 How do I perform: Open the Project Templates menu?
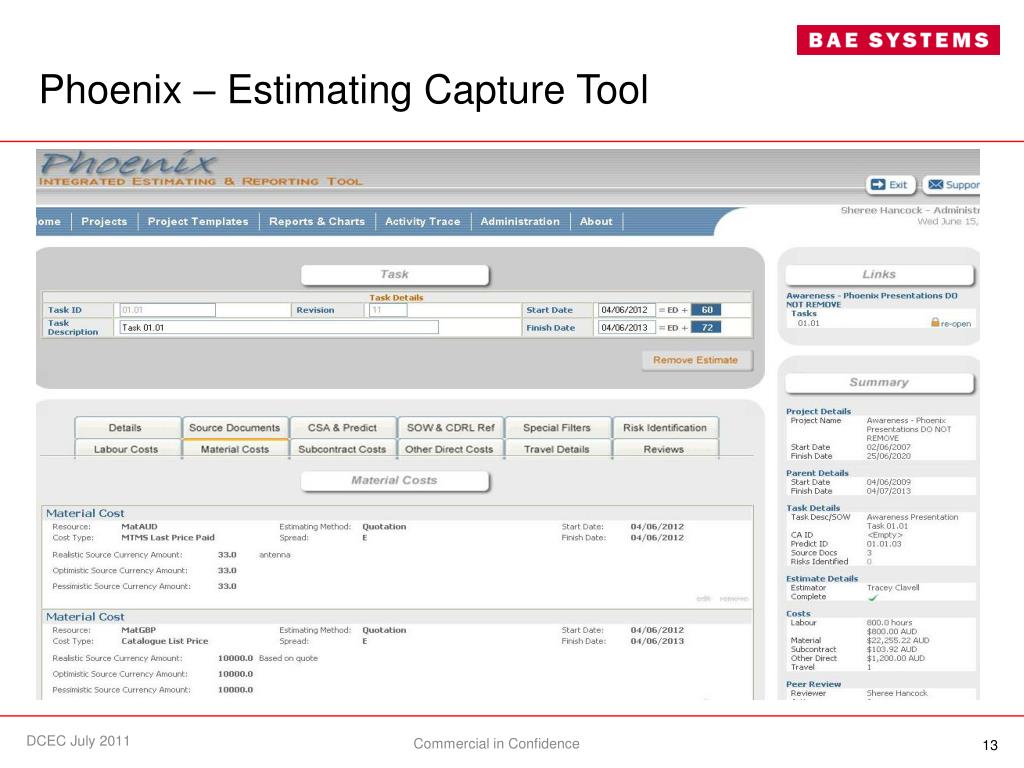click(x=198, y=221)
